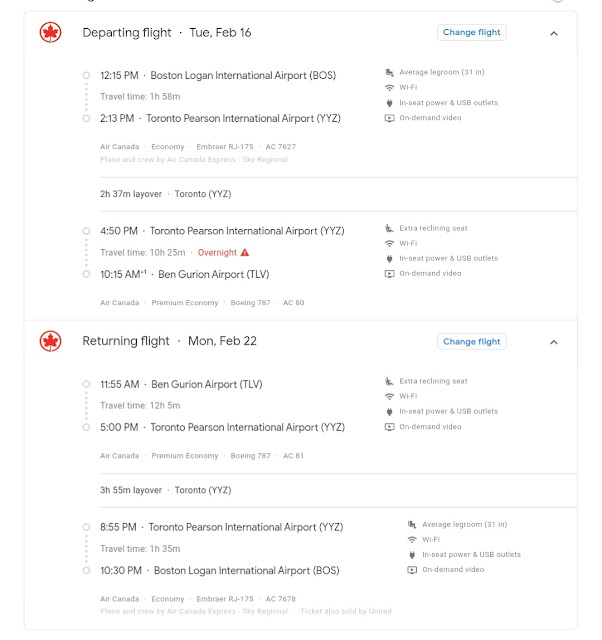Click Change flight for the departing trip
The width and height of the screenshot is (602, 640).
click(471, 32)
